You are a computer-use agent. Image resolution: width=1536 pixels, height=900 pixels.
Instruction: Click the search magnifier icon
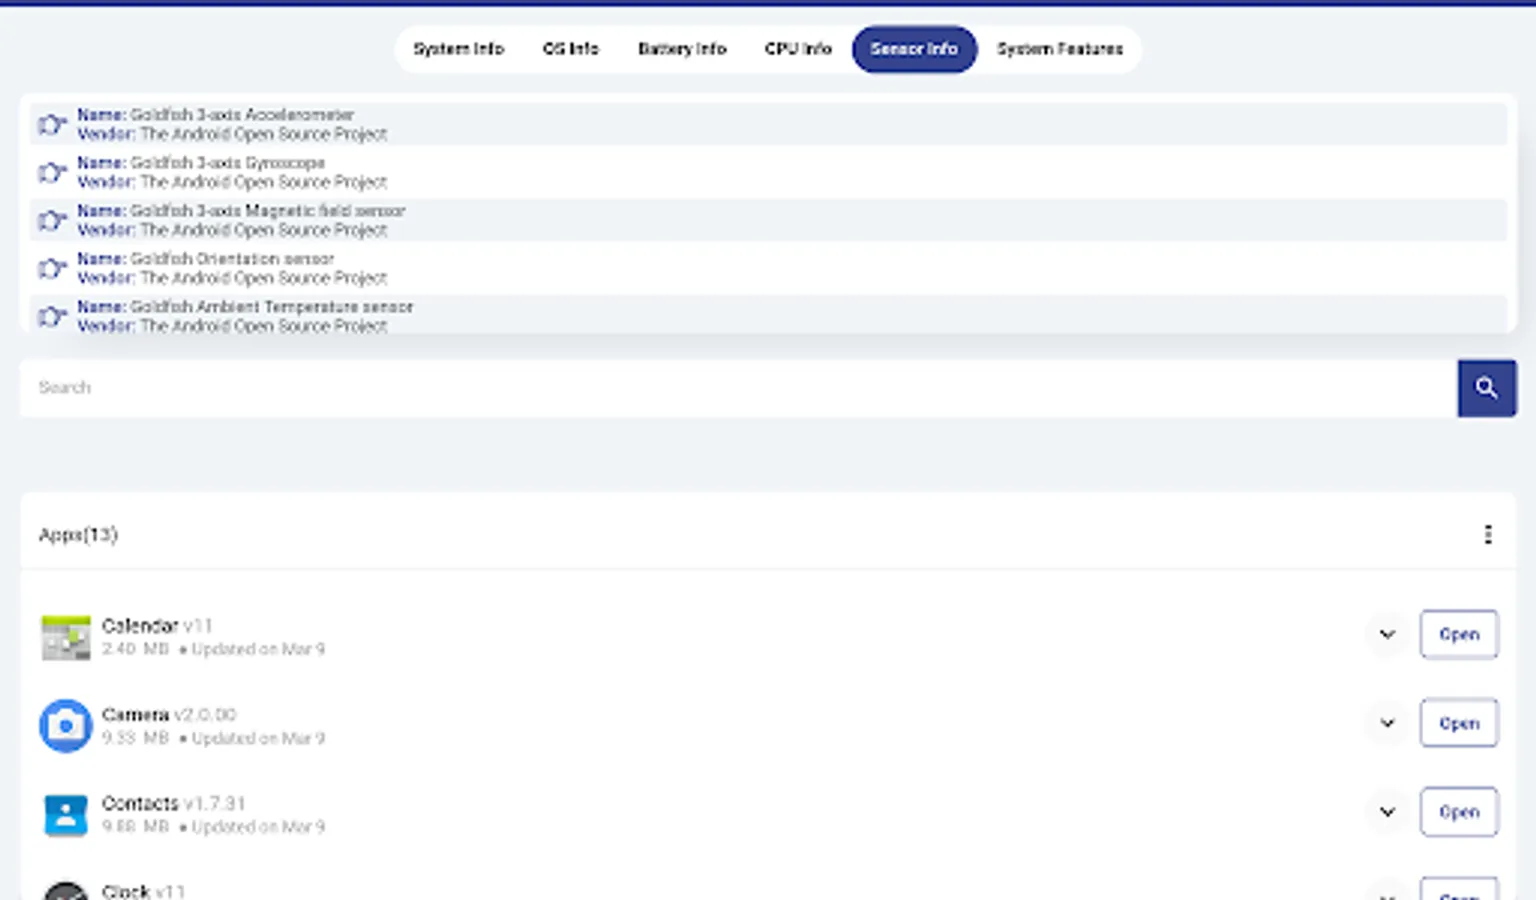point(1487,388)
